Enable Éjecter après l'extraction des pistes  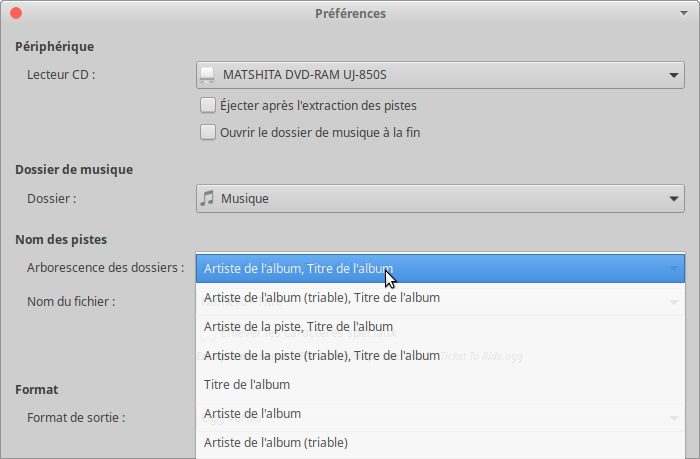click(x=208, y=105)
